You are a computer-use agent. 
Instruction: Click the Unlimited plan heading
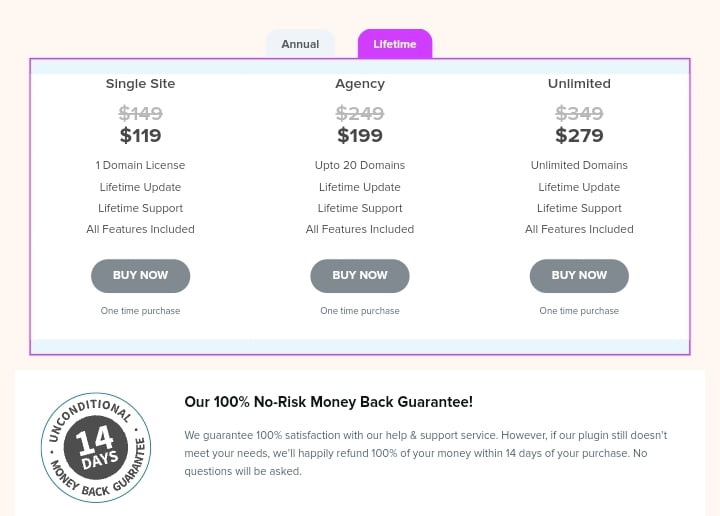(x=579, y=84)
